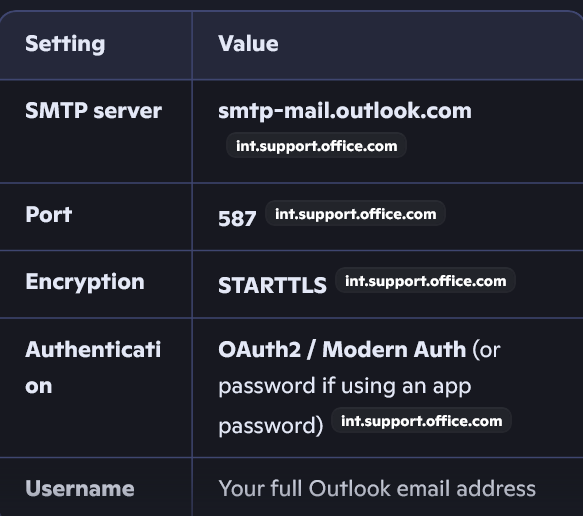Open the citation chip after 'password)' in Authentication row
The width and height of the screenshot is (583, 516).
(x=421, y=420)
